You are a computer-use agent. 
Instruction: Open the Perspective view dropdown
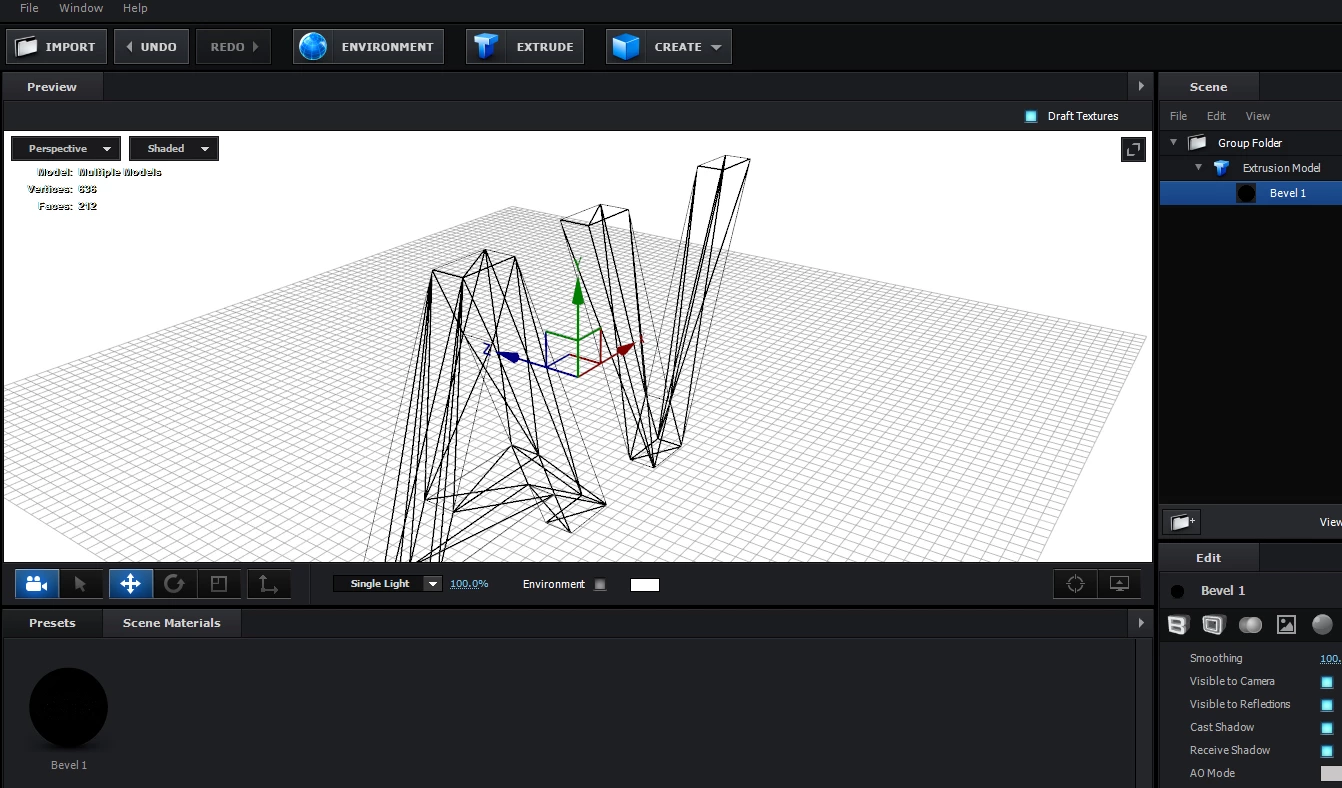(66, 149)
